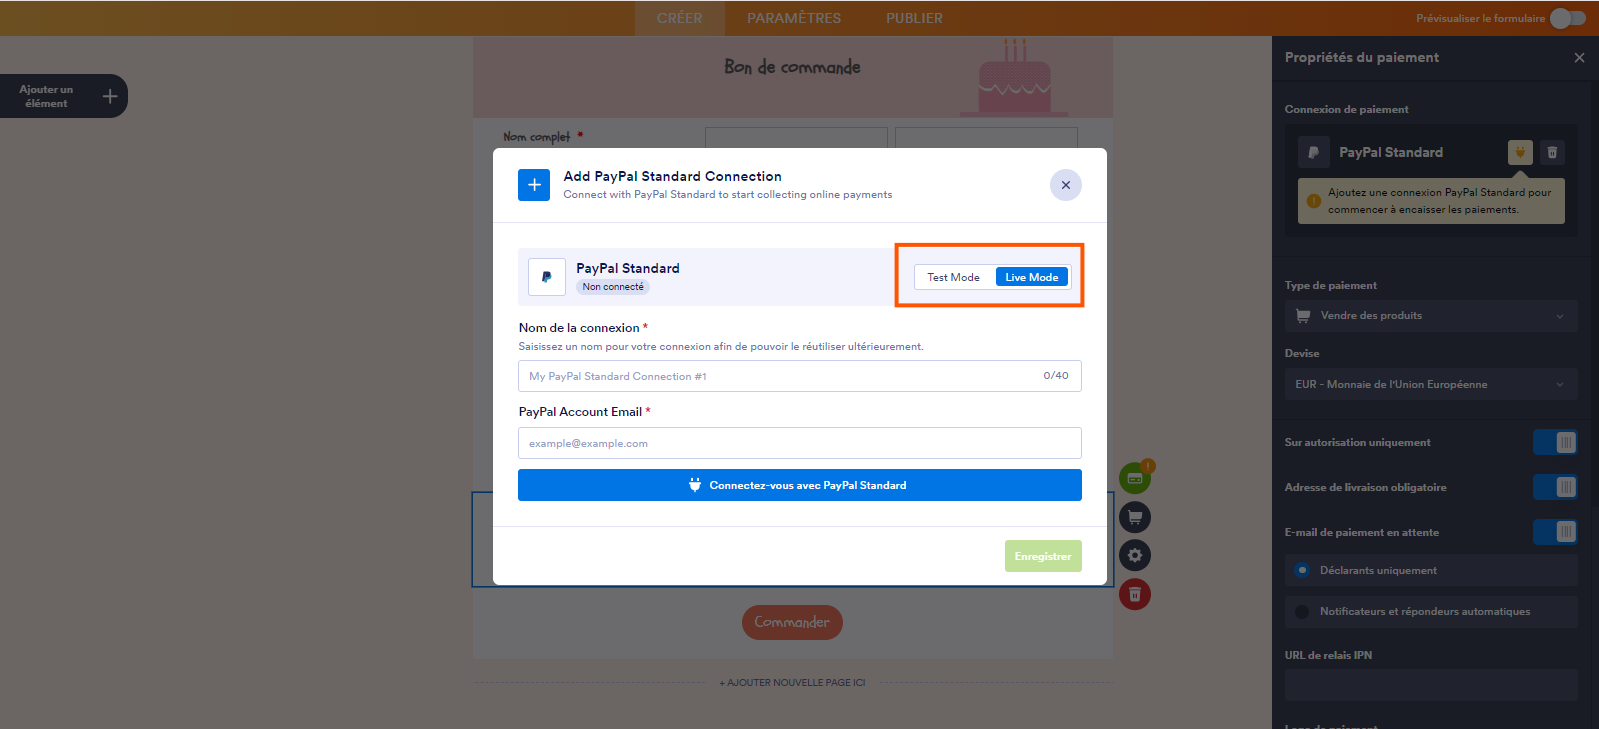Toggle Prévisualiser le formulaire switch
The height and width of the screenshot is (729, 1599).
click(1567, 18)
